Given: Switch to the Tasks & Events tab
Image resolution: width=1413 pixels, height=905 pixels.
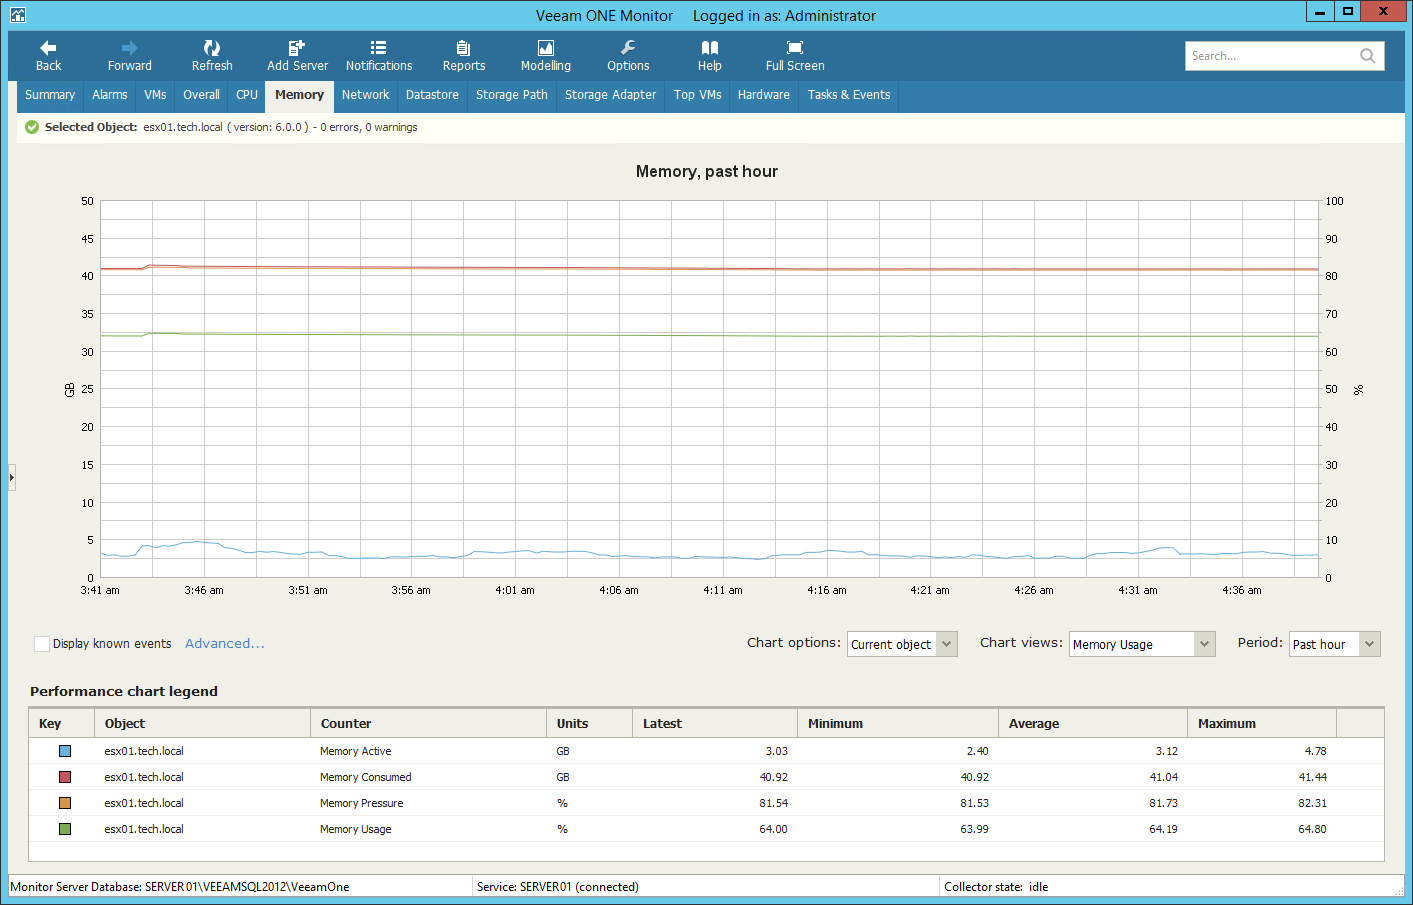Looking at the screenshot, I should (x=849, y=95).
